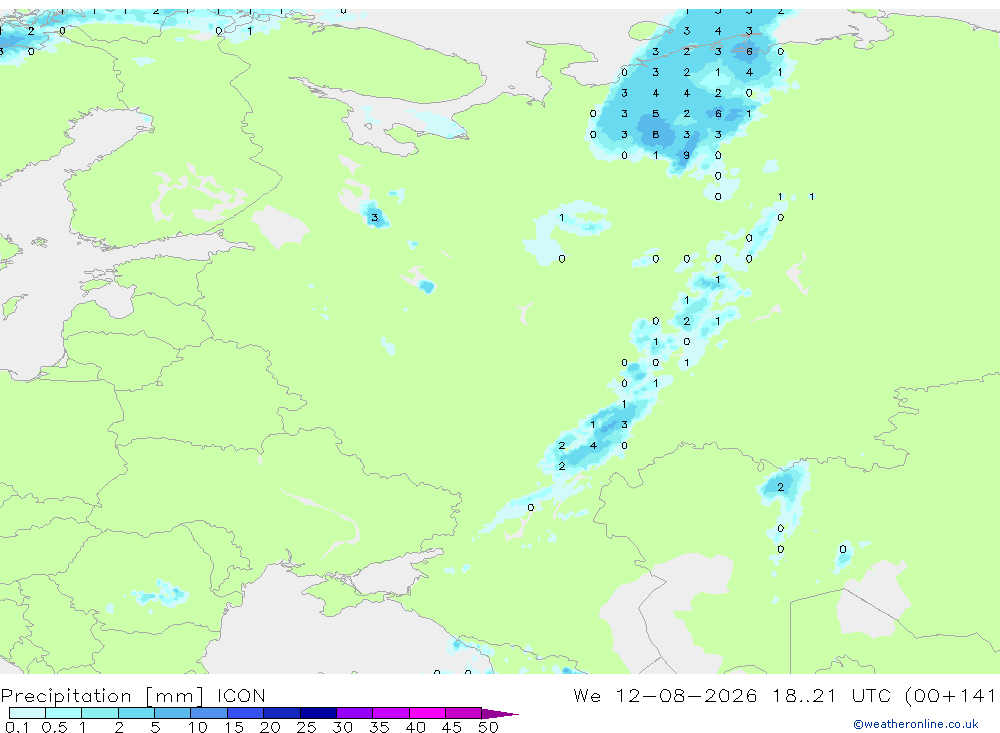Click the 0.1–0.5 mm legend color swatch
1000x733 pixels.
point(27,713)
